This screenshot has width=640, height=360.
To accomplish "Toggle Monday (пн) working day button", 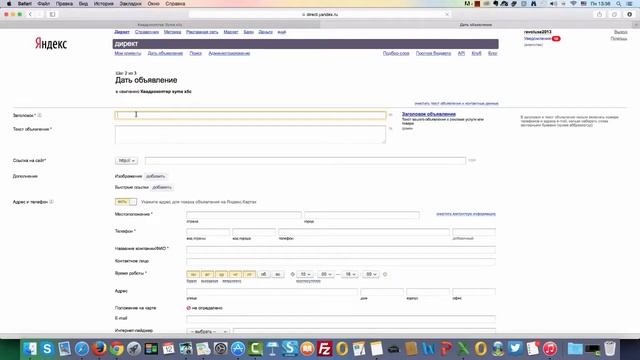I will 193,274.
